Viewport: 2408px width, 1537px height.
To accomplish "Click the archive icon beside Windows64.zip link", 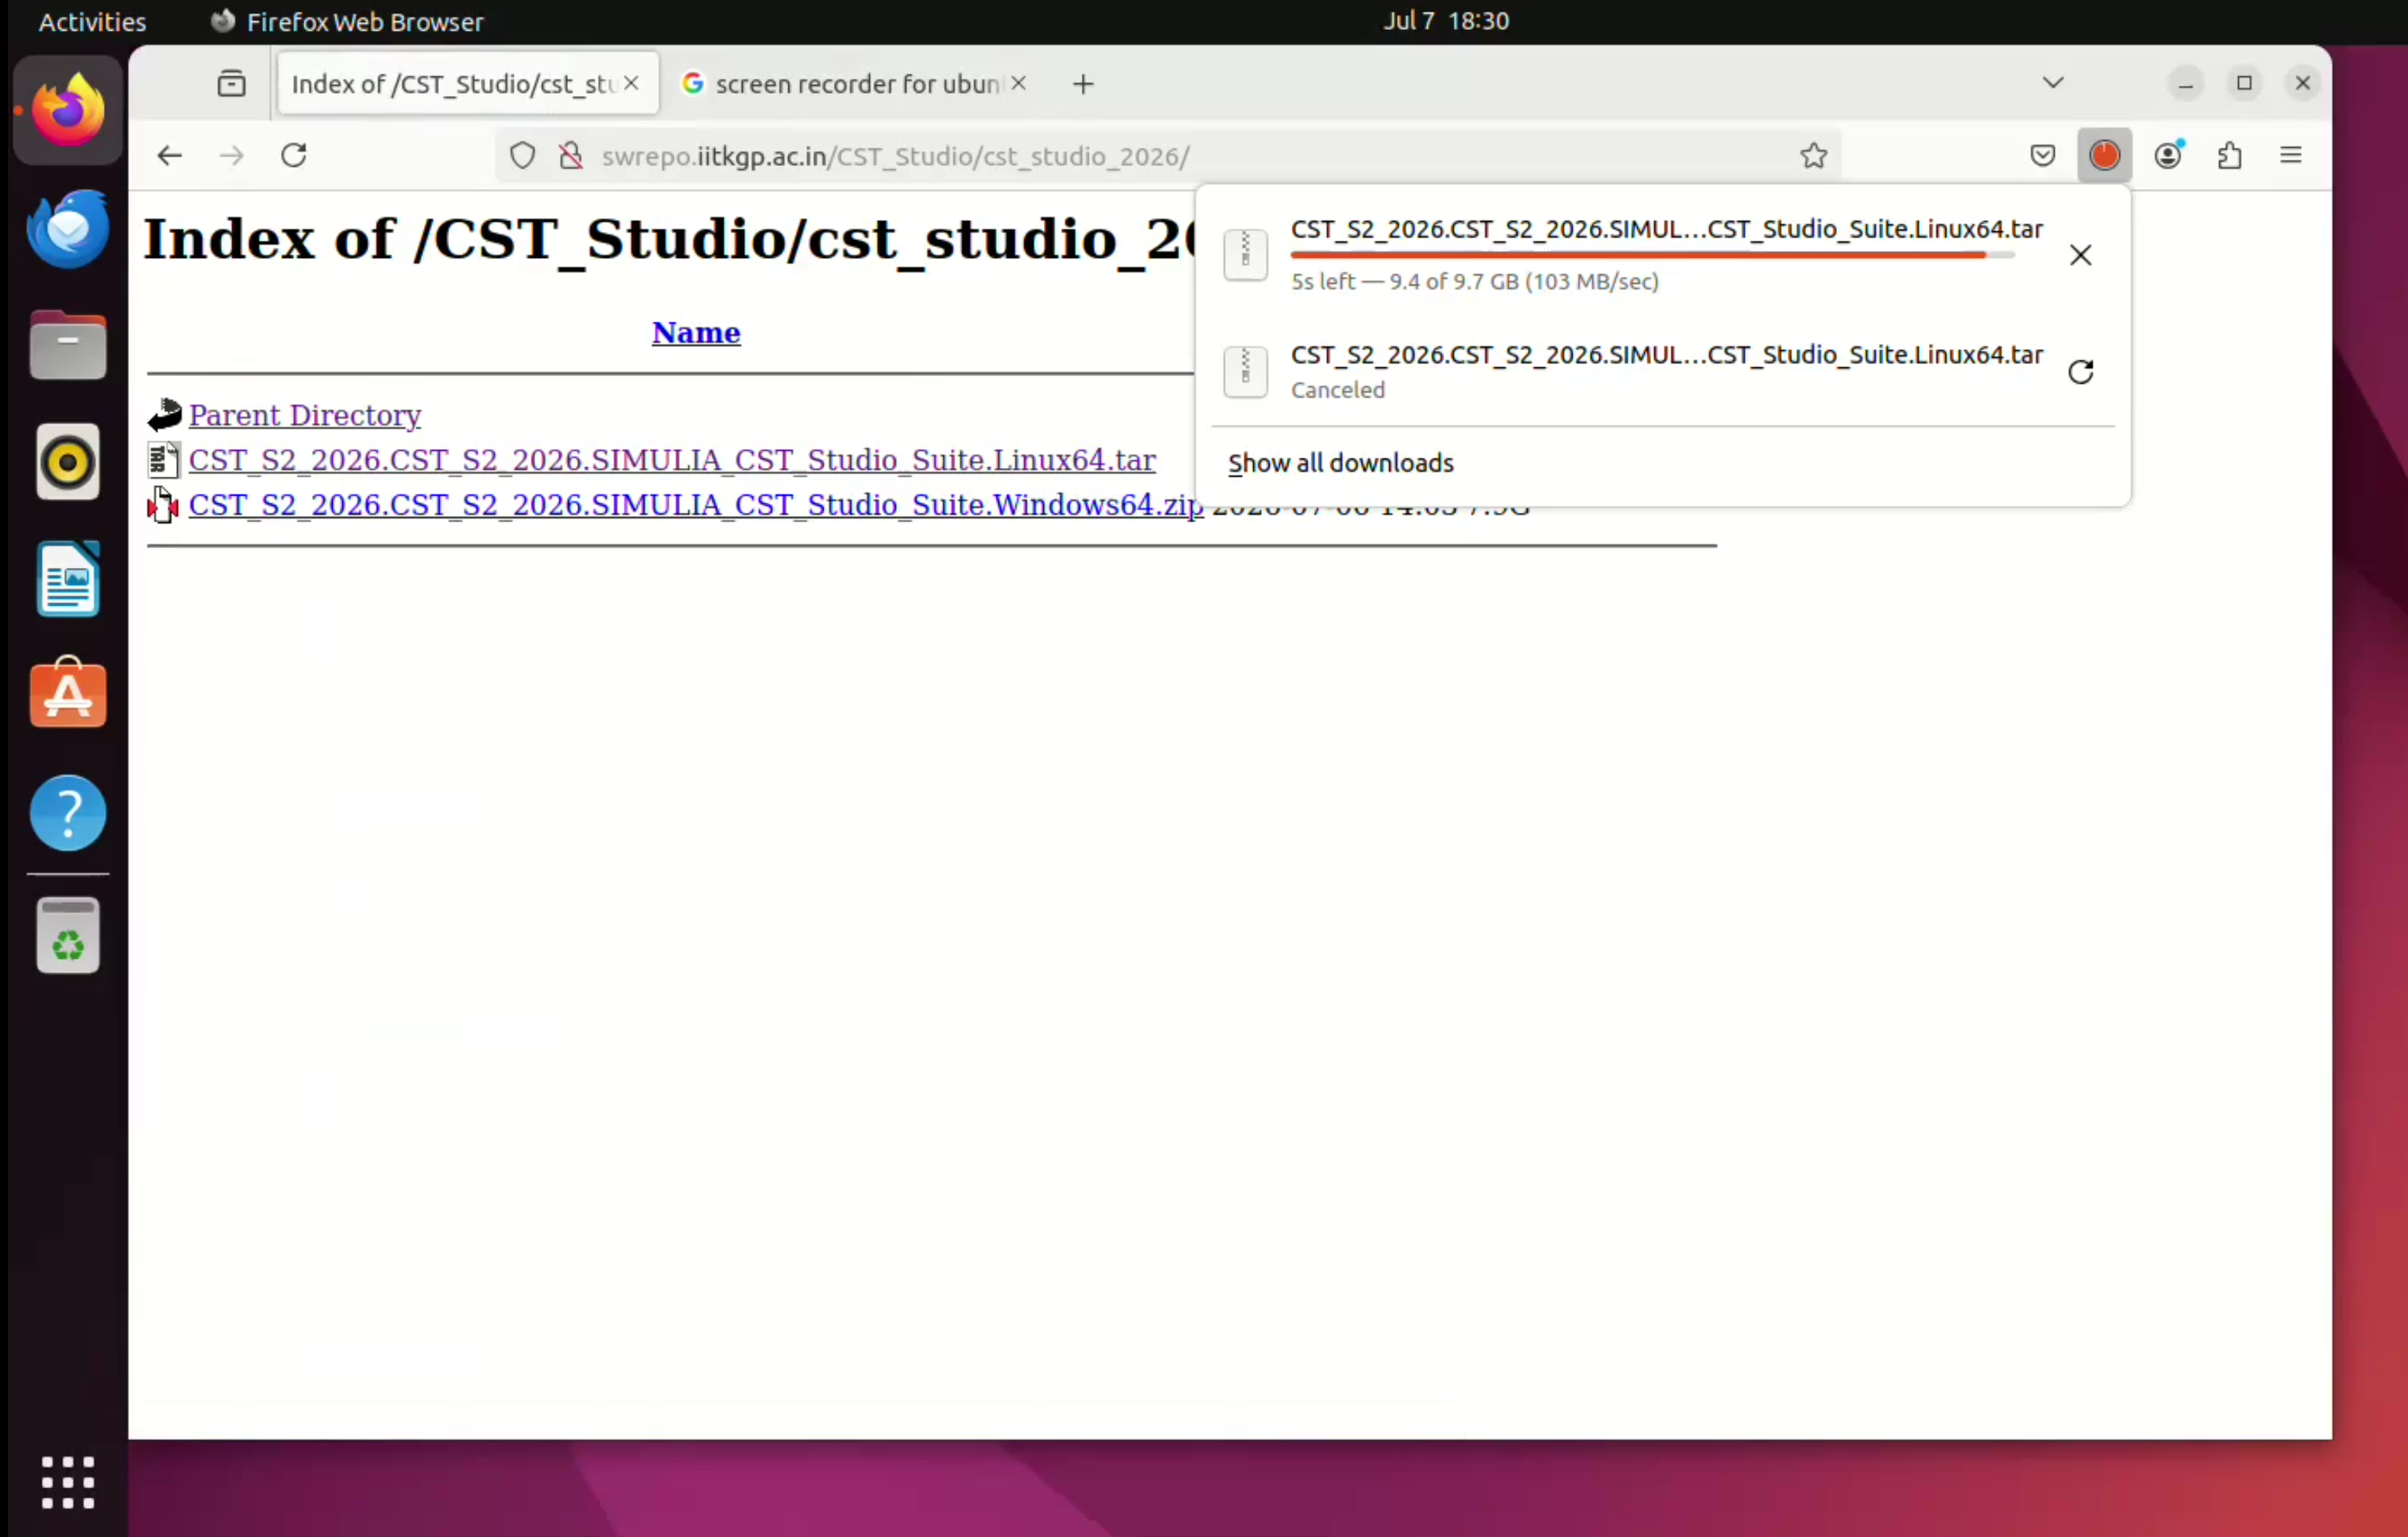I will point(163,505).
